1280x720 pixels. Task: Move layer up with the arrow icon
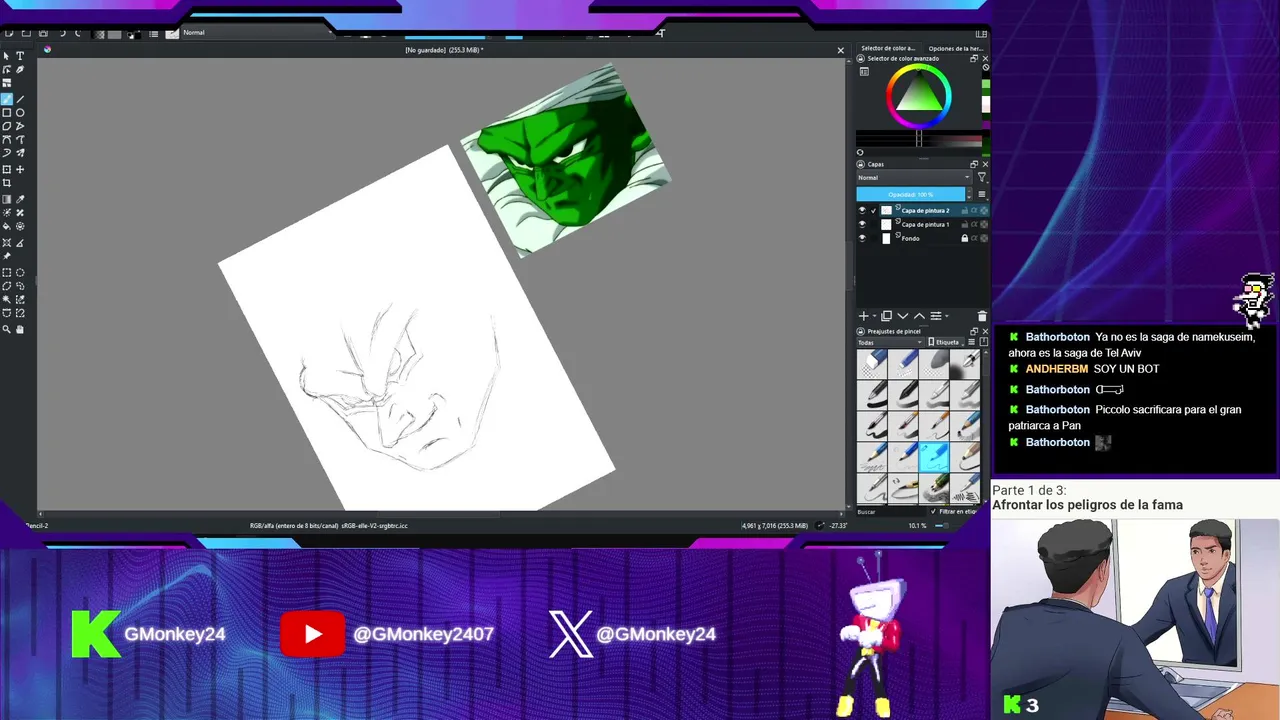(919, 316)
